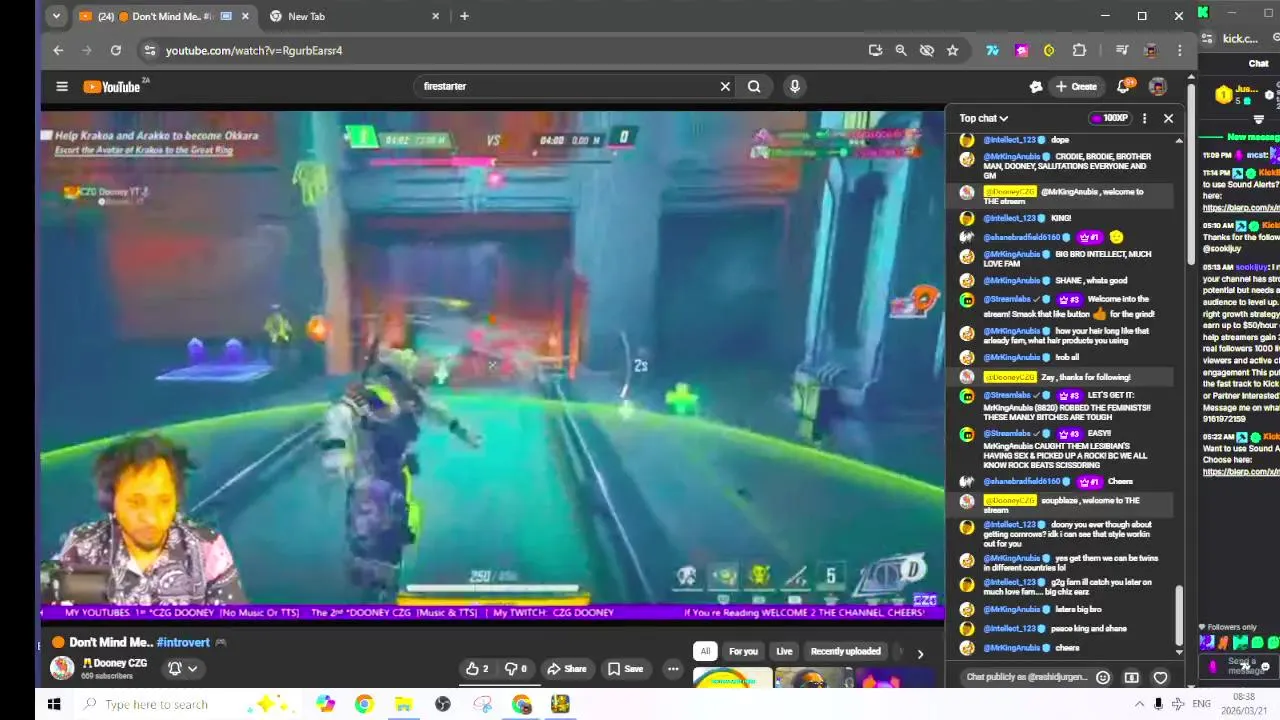The width and height of the screenshot is (1280, 720).
Task: Go forward in the browser
Action: (x=87, y=50)
